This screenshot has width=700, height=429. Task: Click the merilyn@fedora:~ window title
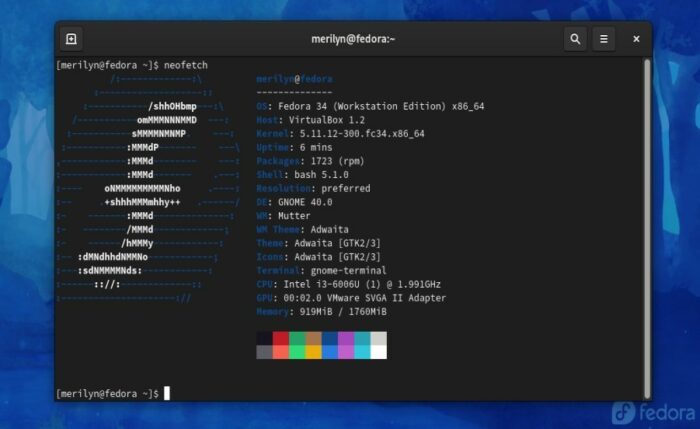[x=353, y=39]
